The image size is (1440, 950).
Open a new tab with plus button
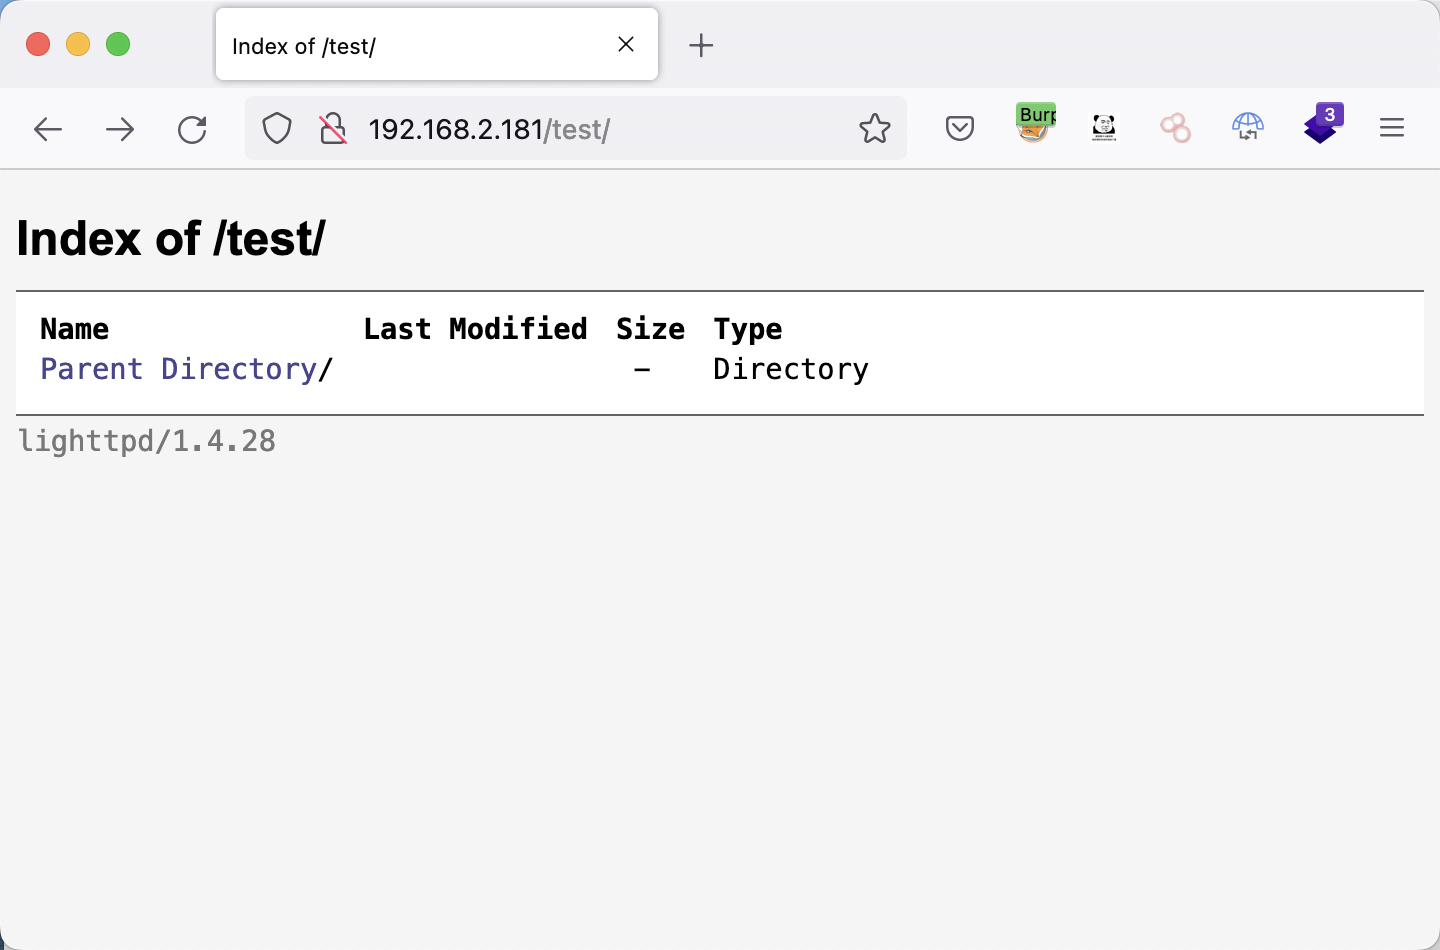701,45
